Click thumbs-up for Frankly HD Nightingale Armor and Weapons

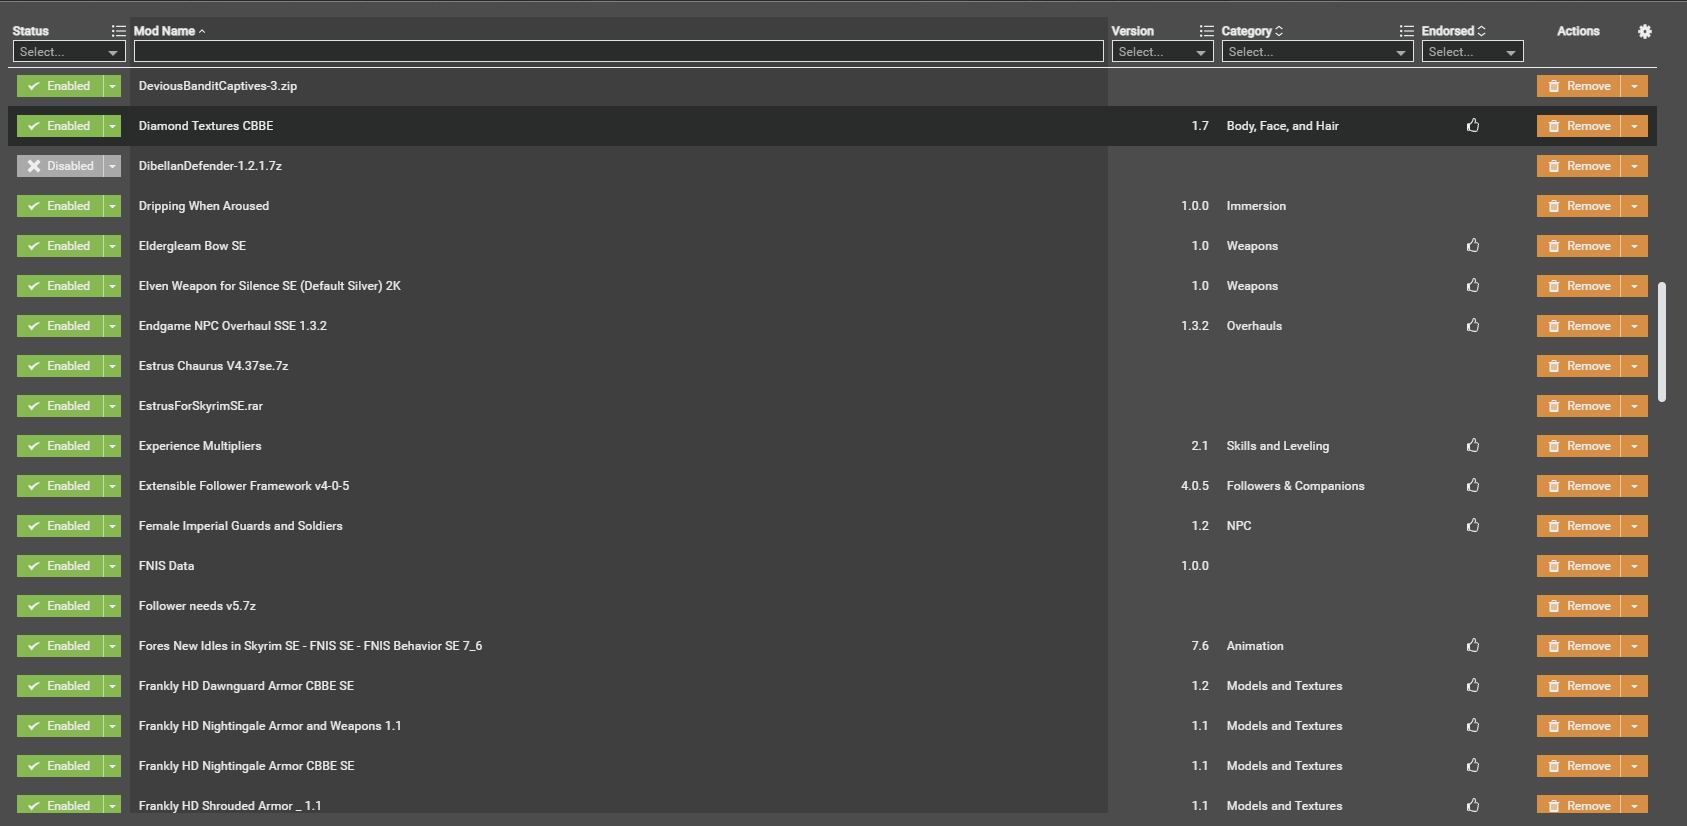(1473, 726)
